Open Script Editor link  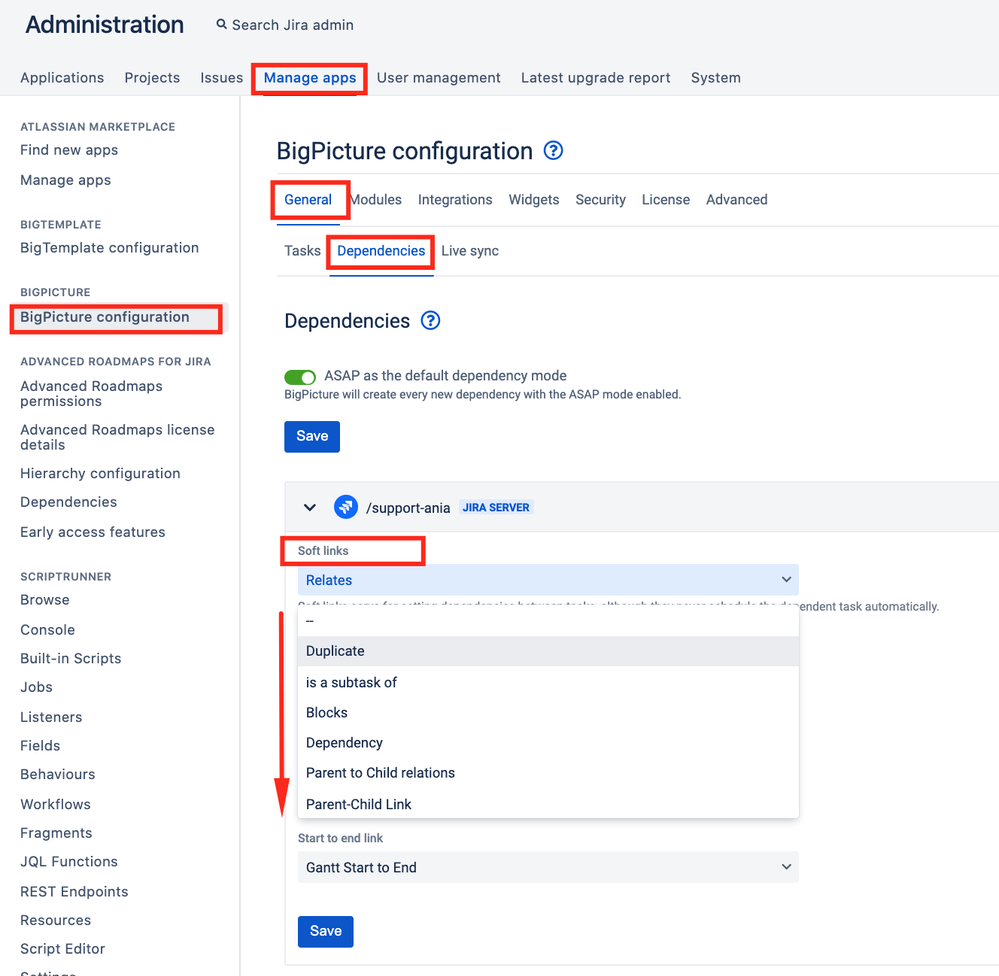pyautogui.click(x=62, y=949)
